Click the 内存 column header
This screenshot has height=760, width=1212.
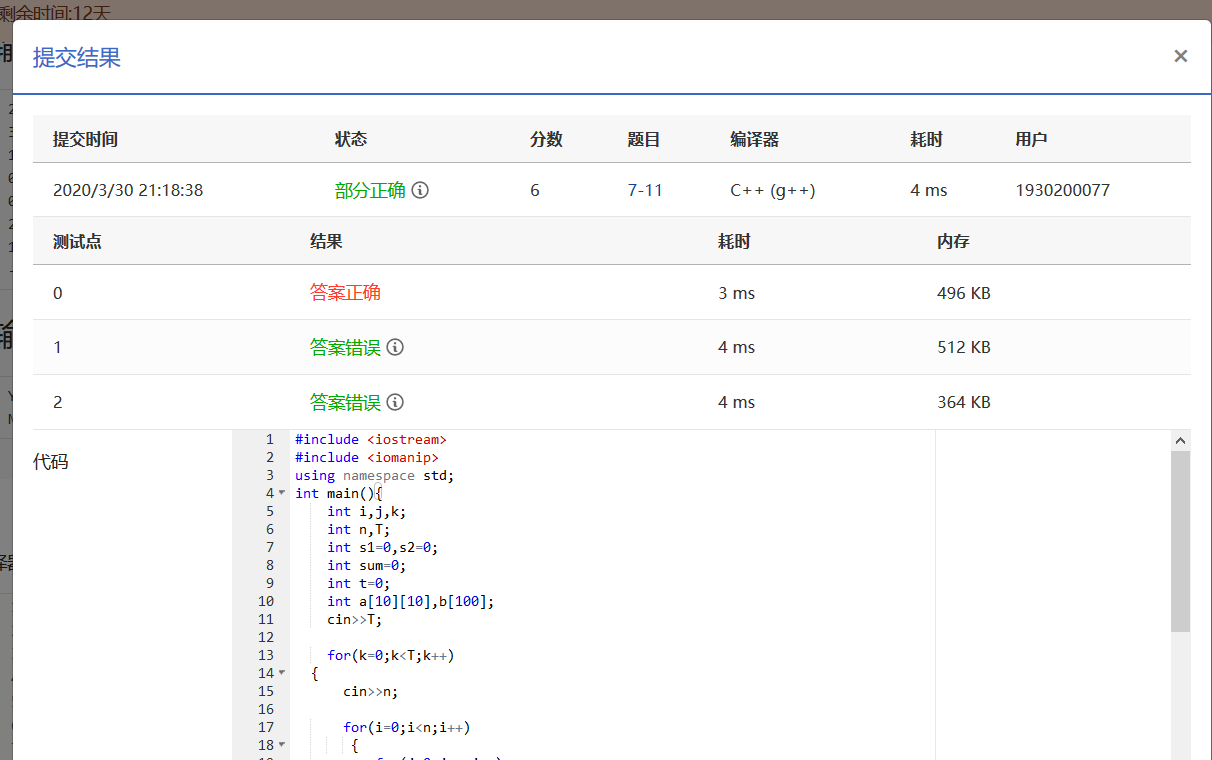953,241
